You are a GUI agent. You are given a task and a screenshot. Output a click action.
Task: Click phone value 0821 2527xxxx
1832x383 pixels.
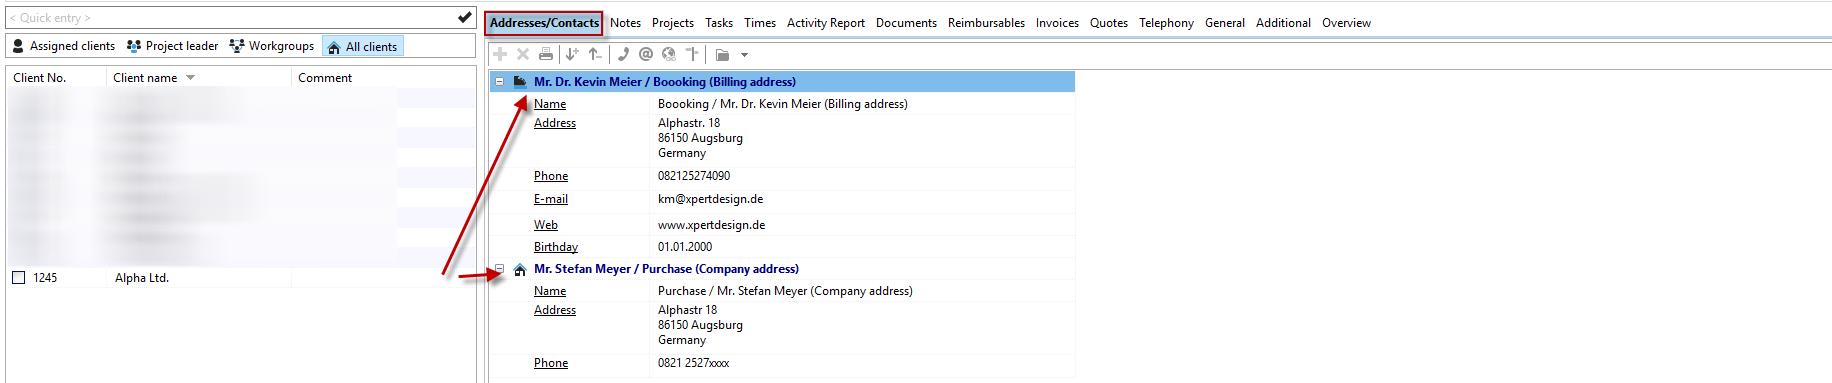(x=693, y=363)
